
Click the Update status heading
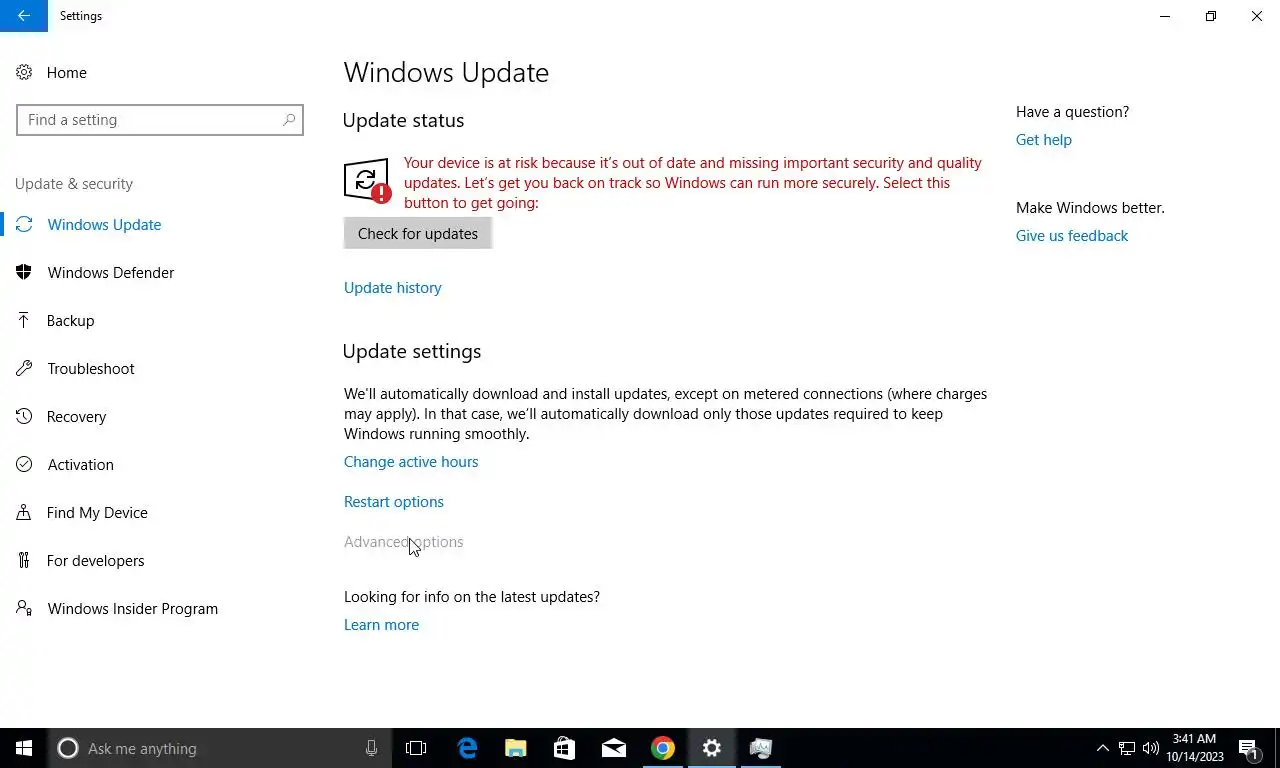tap(404, 120)
